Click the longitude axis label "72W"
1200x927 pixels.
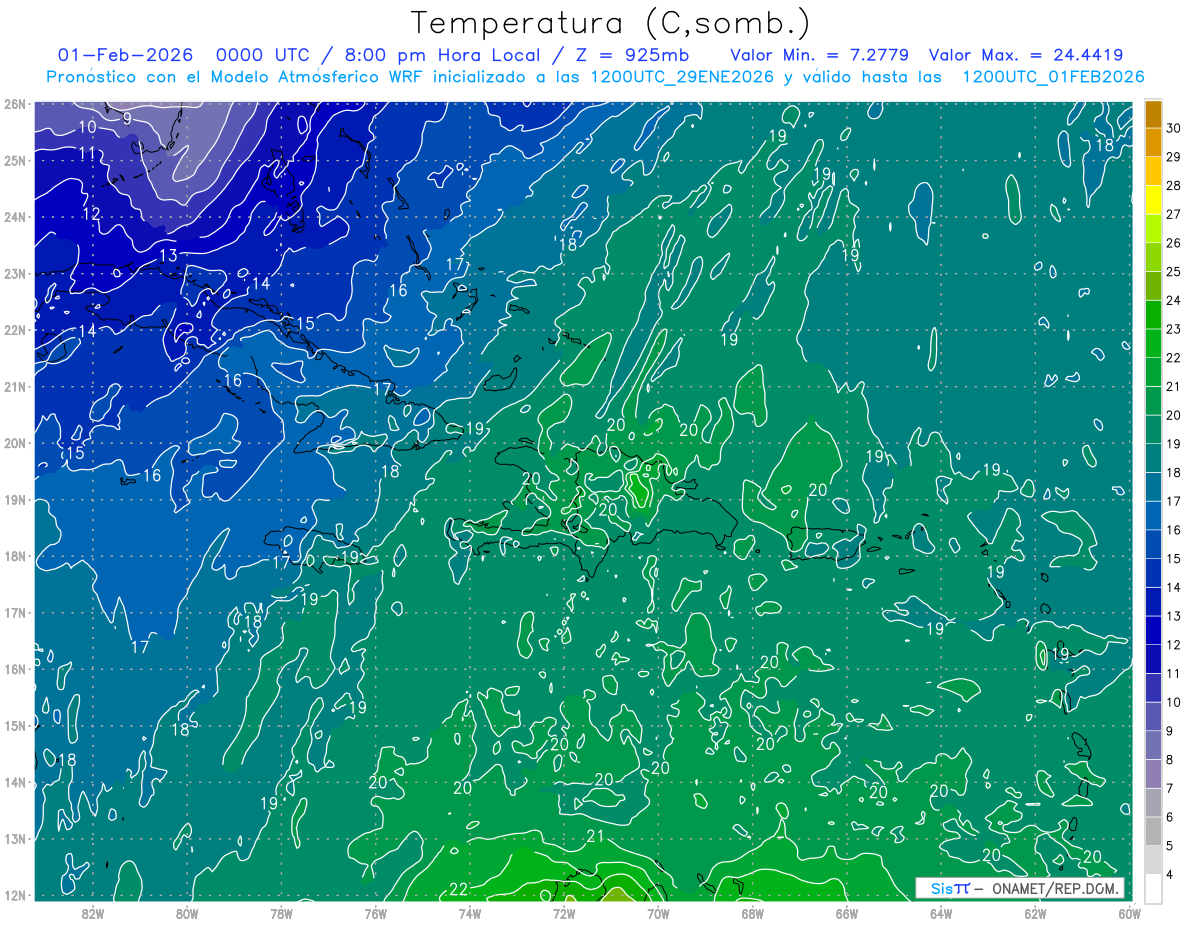[x=564, y=913]
